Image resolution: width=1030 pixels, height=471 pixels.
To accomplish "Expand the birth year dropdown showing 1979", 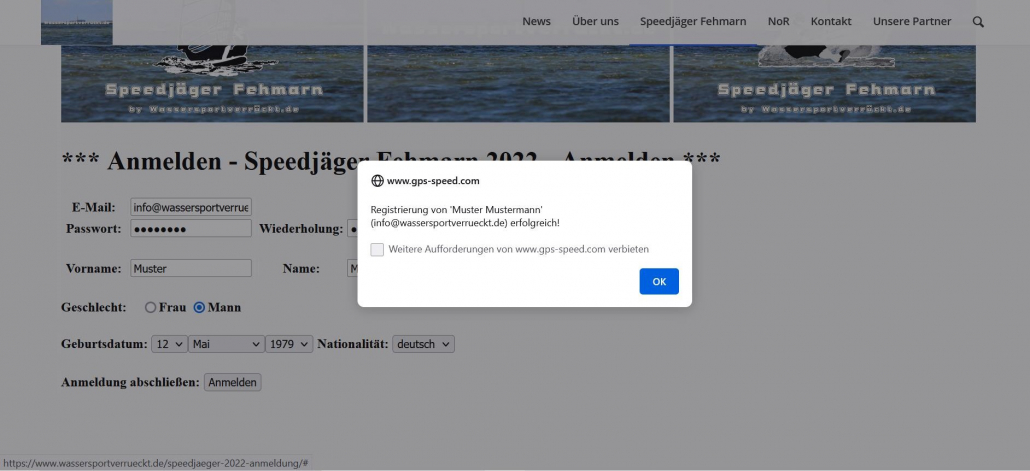I will click(x=289, y=344).
